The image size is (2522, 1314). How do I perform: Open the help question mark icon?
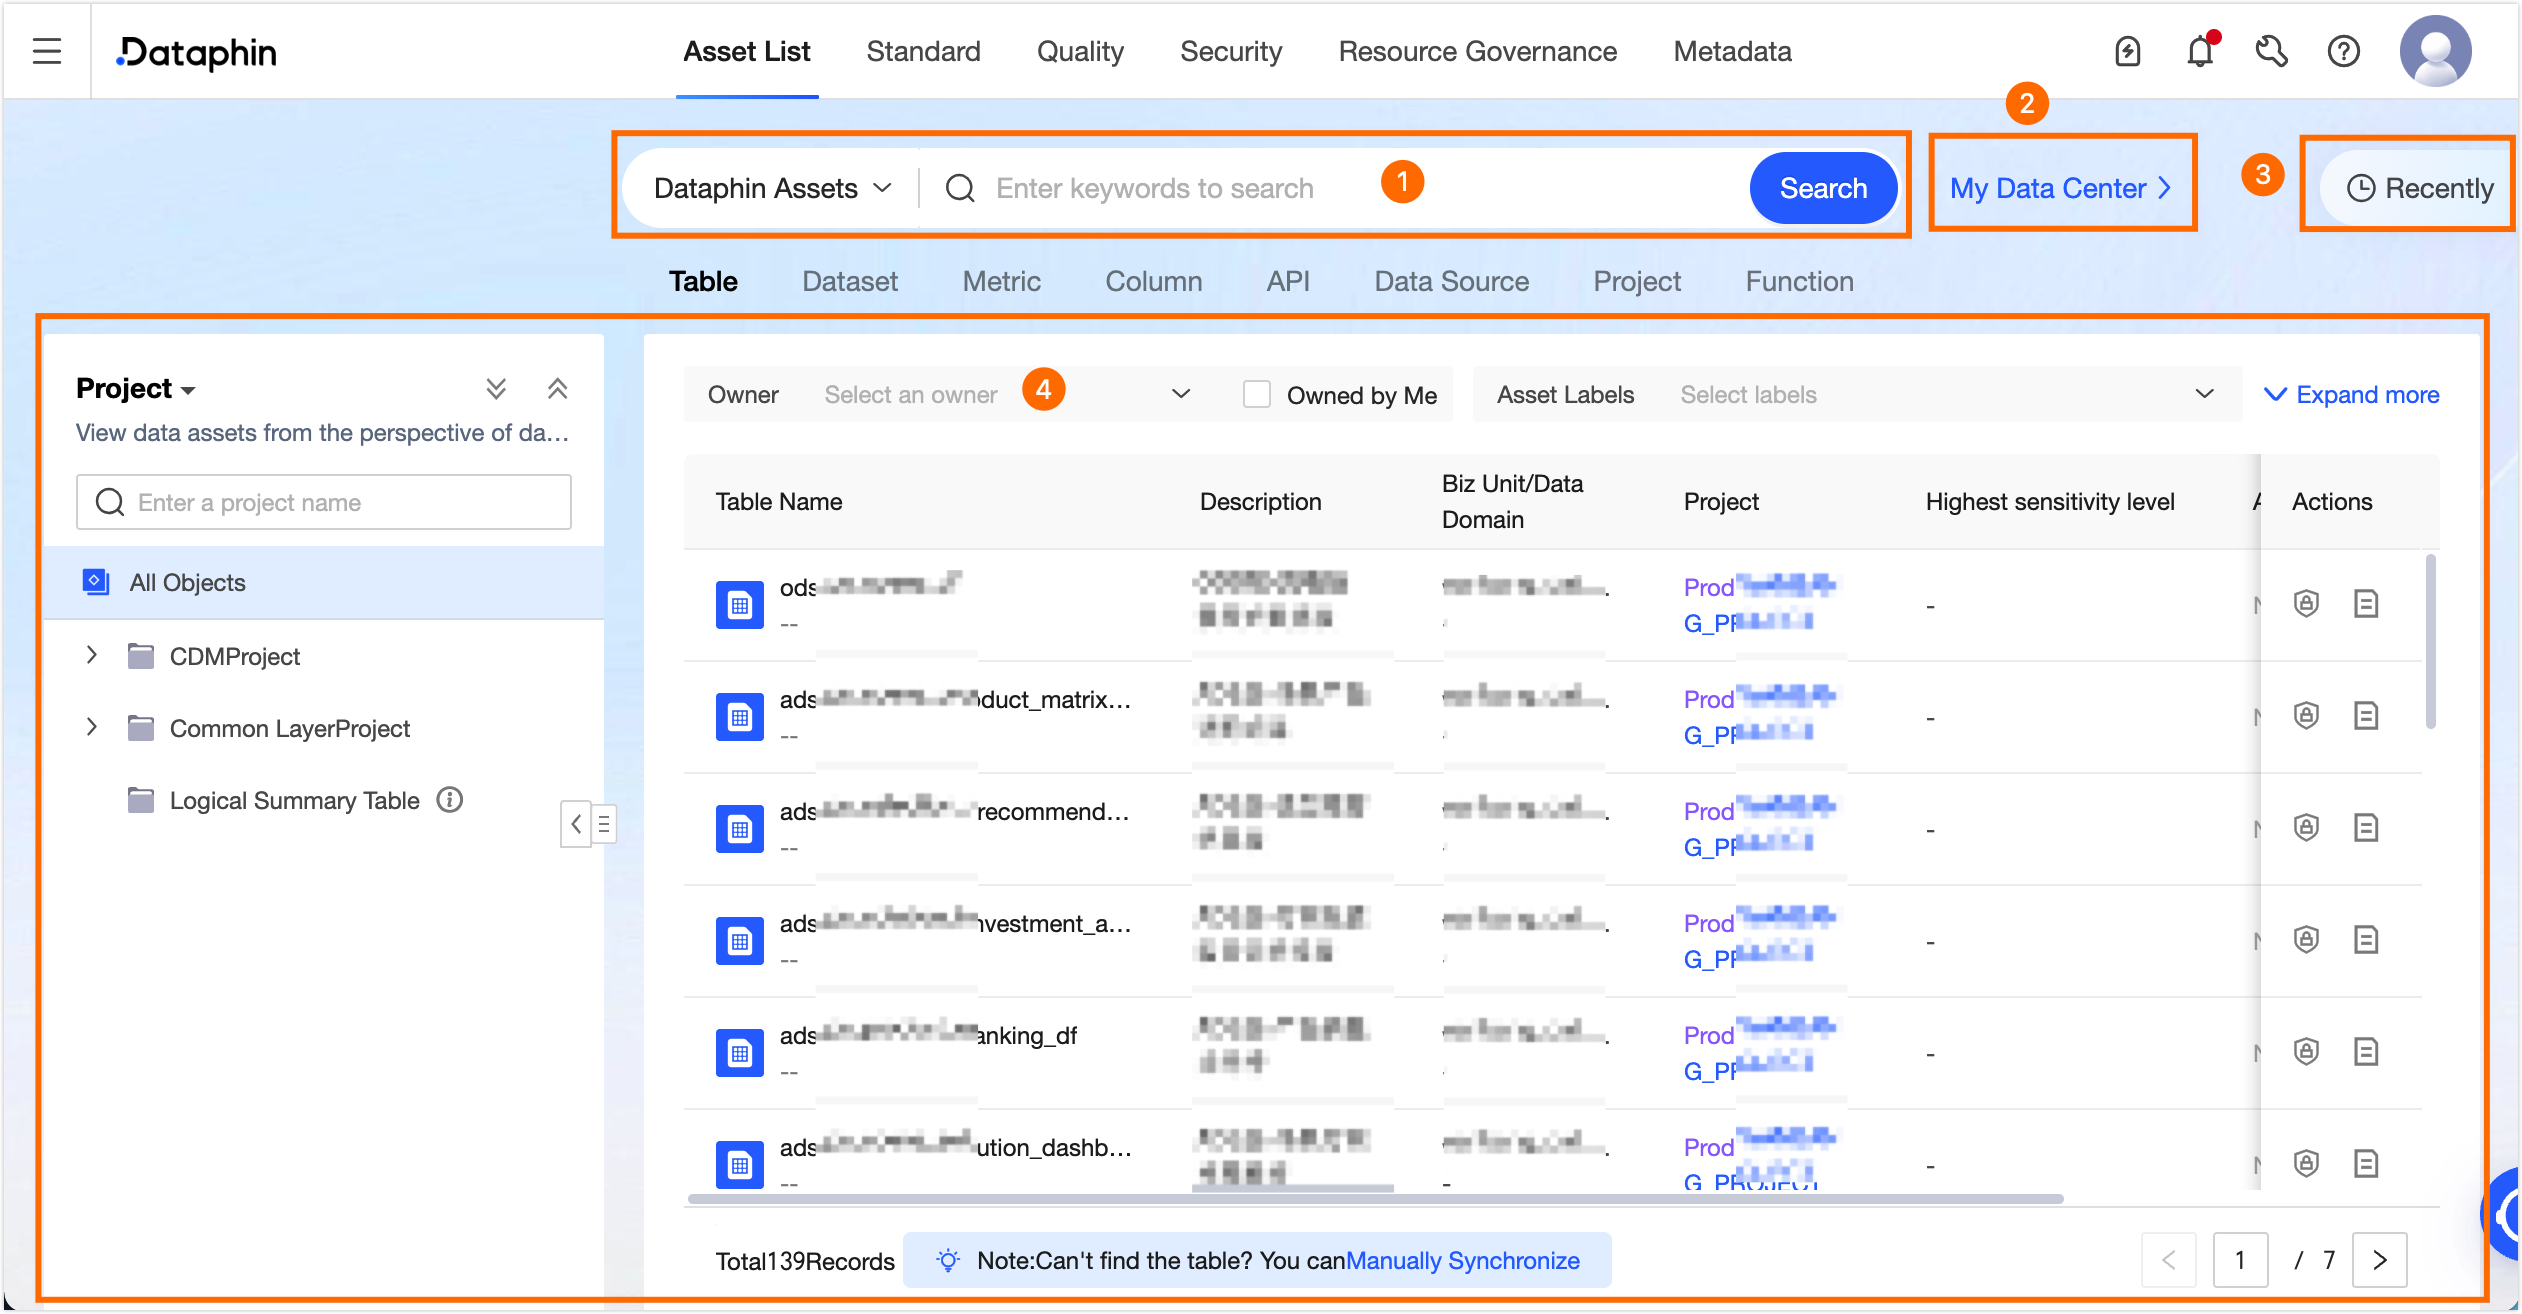coord(2344,51)
